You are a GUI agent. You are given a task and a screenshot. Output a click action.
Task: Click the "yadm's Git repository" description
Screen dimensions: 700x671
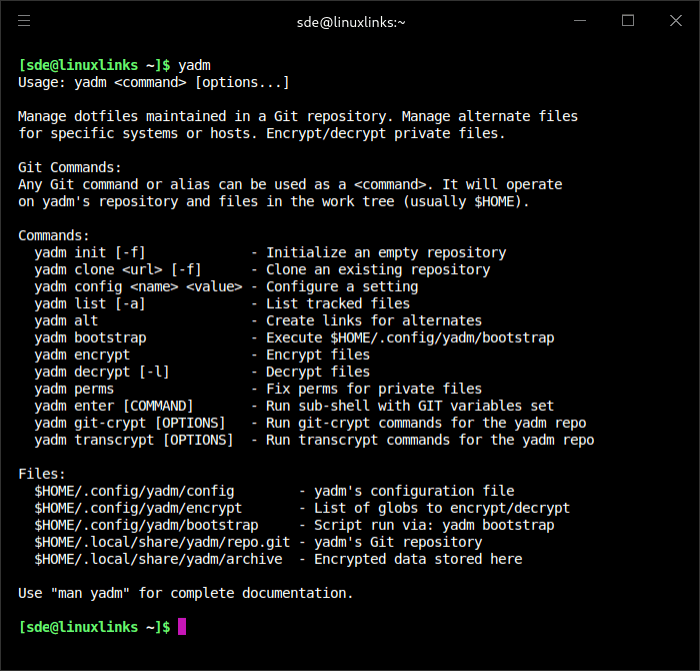point(398,542)
